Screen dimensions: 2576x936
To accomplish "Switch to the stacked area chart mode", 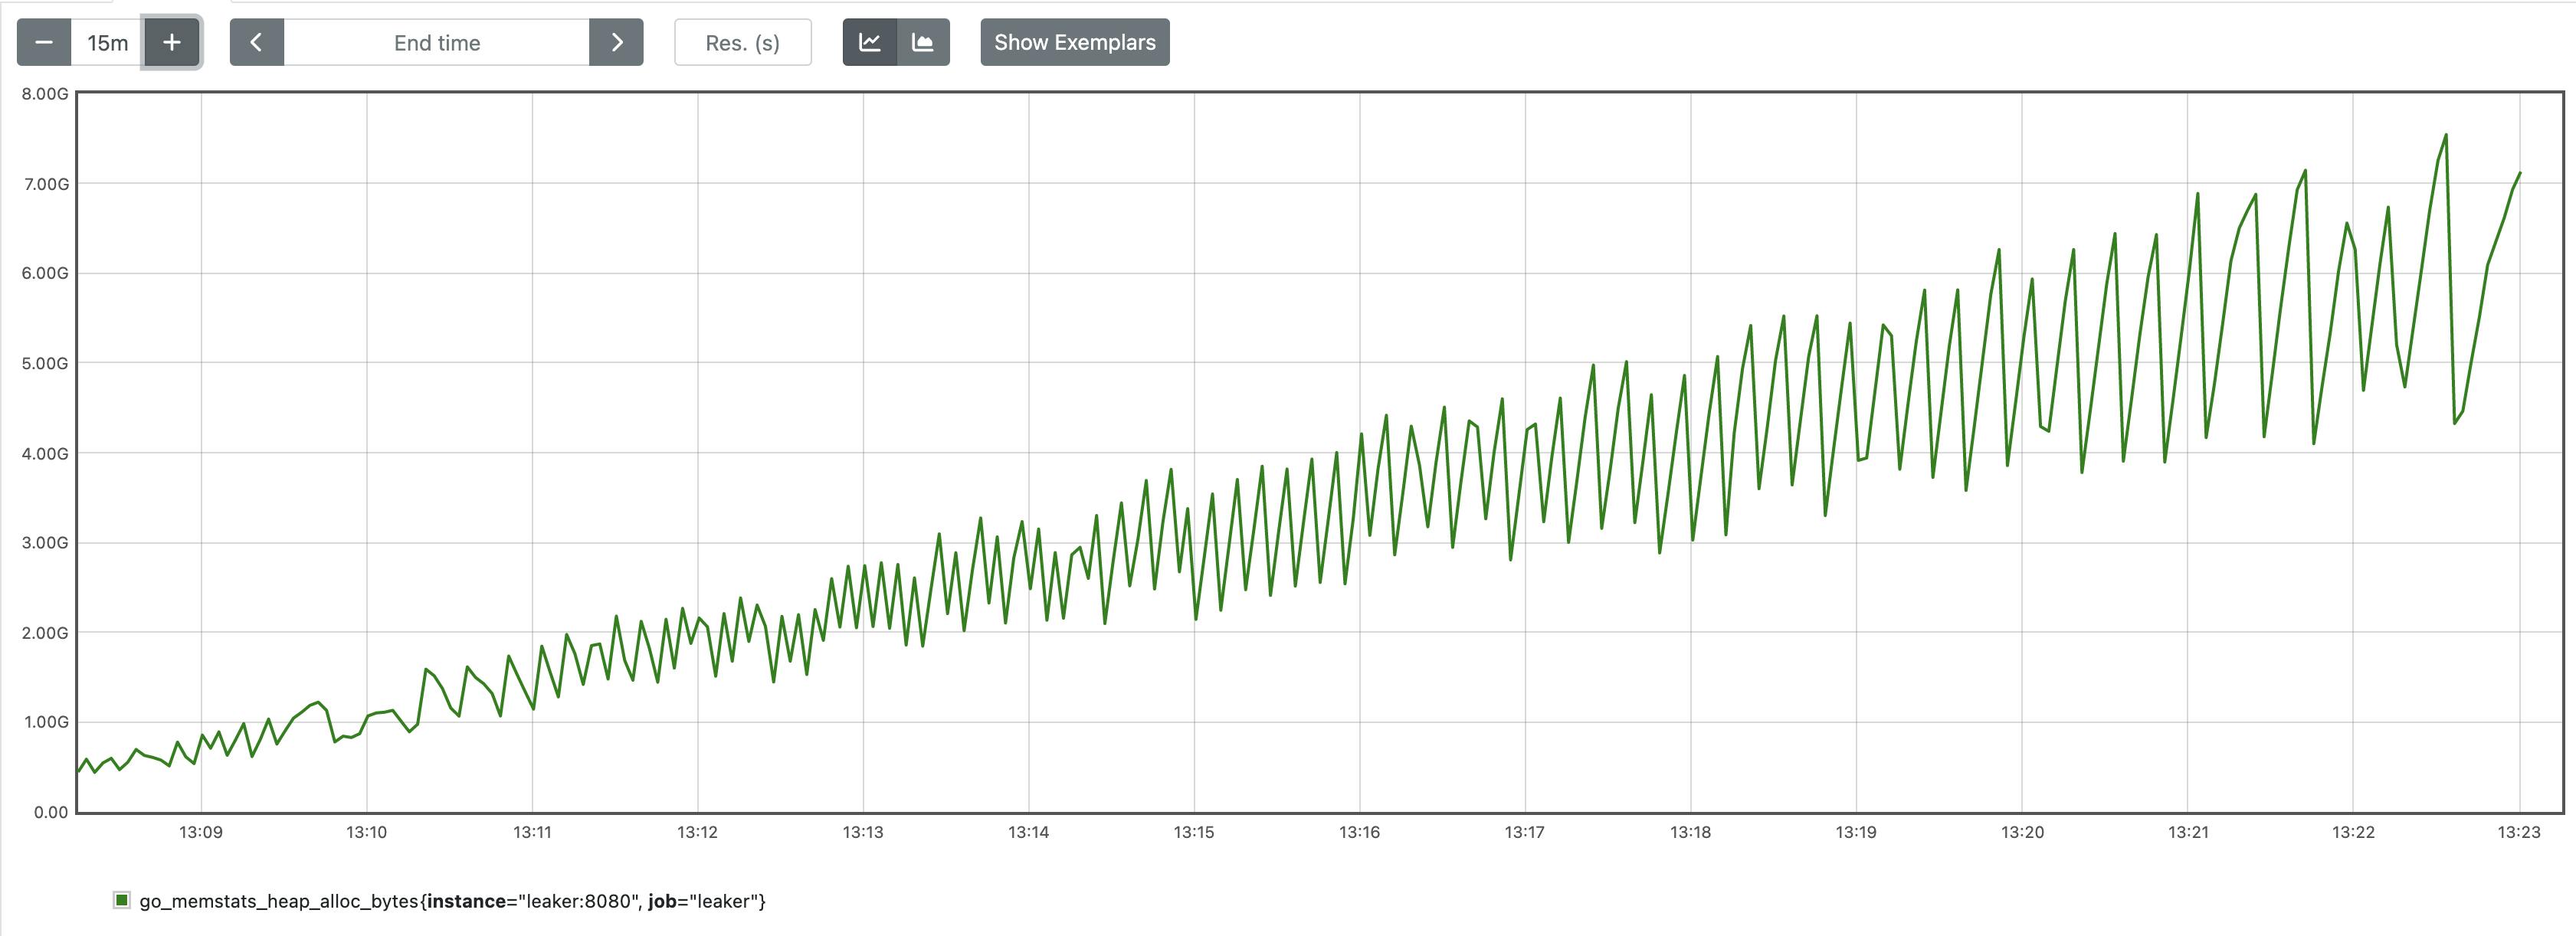I will pyautogui.click(x=923, y=42).
